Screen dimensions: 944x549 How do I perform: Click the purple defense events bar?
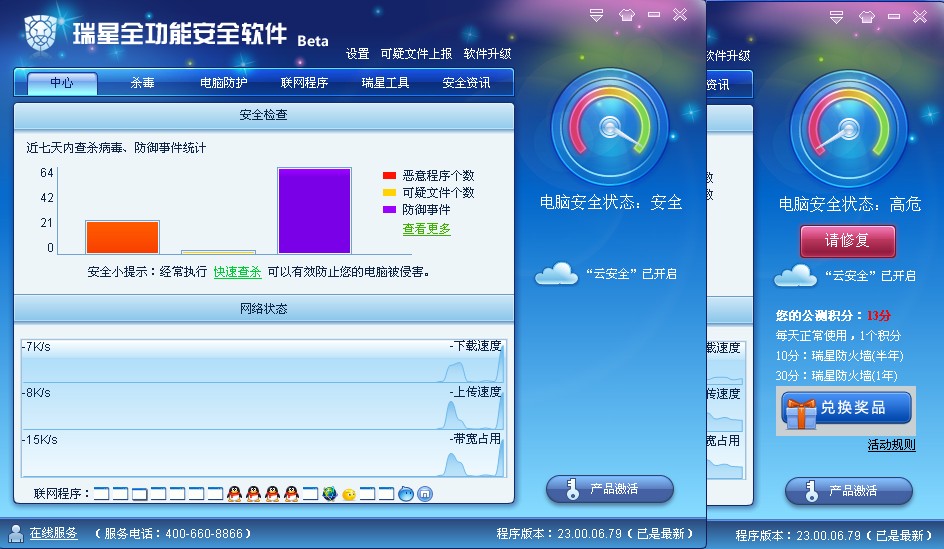click(x=314, y=211)
